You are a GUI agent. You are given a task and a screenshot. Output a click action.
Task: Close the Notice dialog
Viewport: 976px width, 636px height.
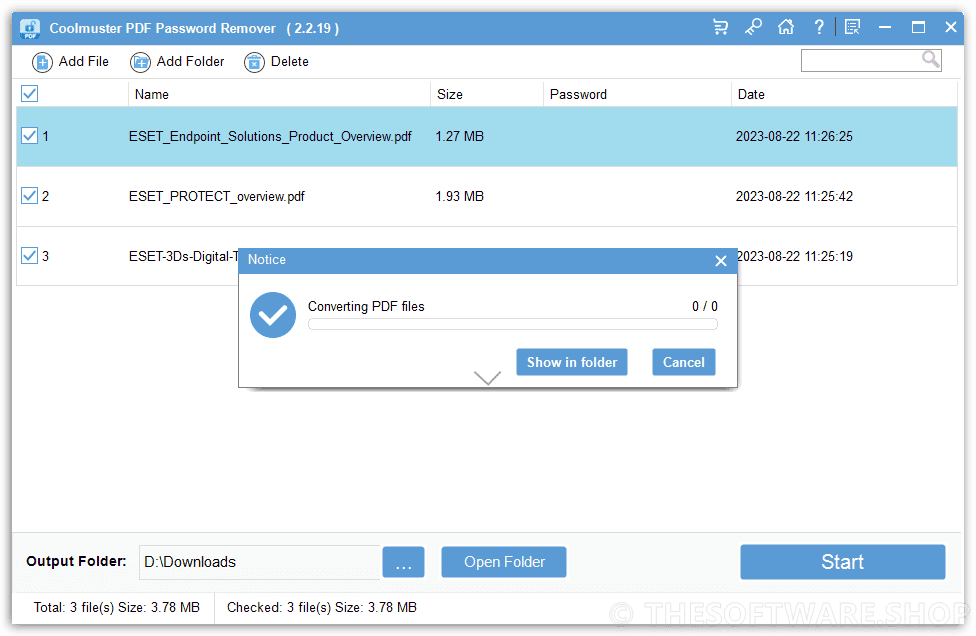[721, 261]
